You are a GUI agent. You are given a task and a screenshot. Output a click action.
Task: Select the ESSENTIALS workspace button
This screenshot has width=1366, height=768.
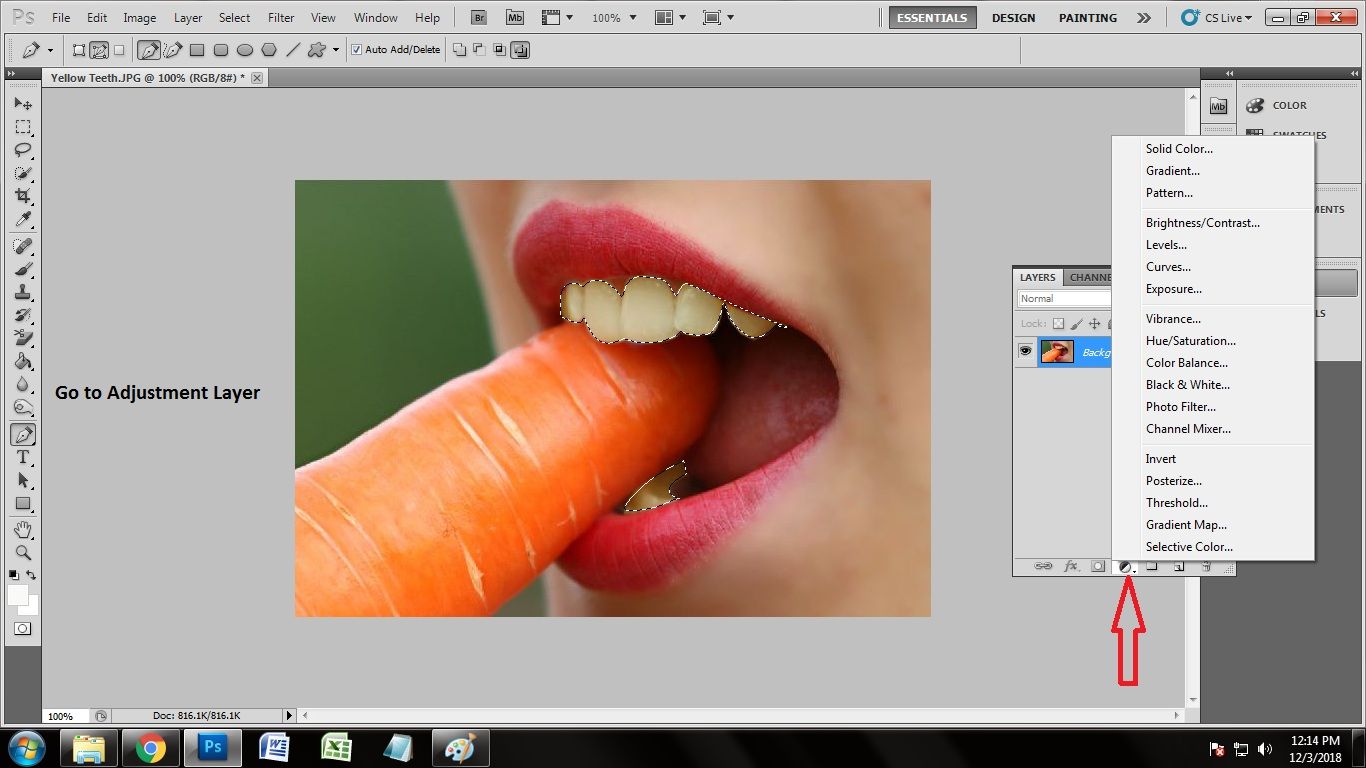pyautogui.click(x=932, y=18)
